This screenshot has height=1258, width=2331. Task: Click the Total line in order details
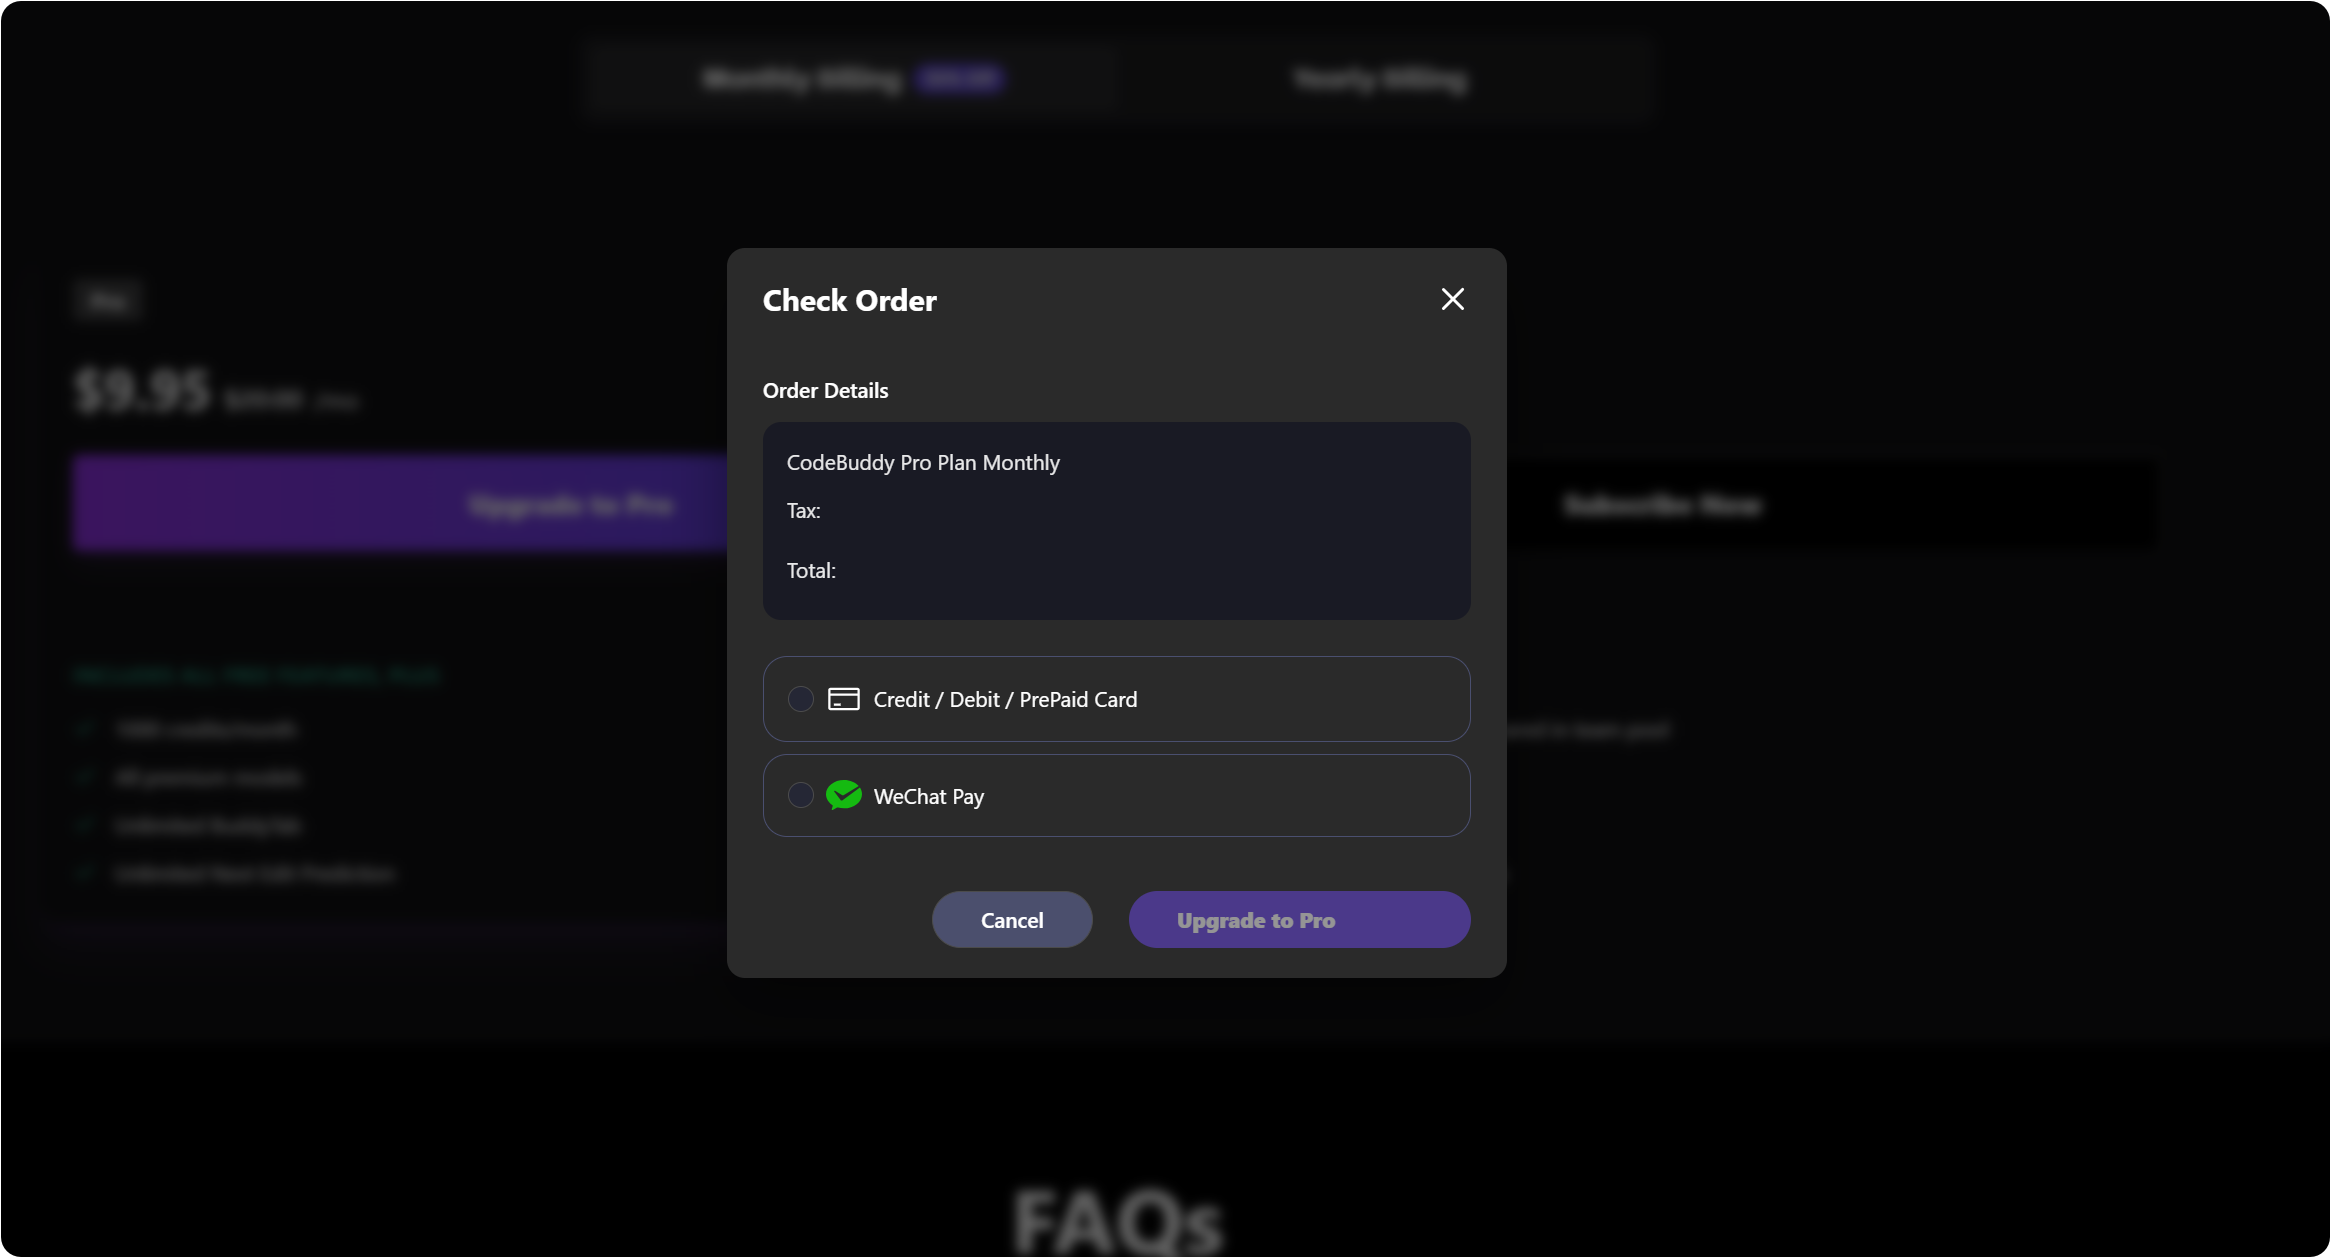(811, 571)
